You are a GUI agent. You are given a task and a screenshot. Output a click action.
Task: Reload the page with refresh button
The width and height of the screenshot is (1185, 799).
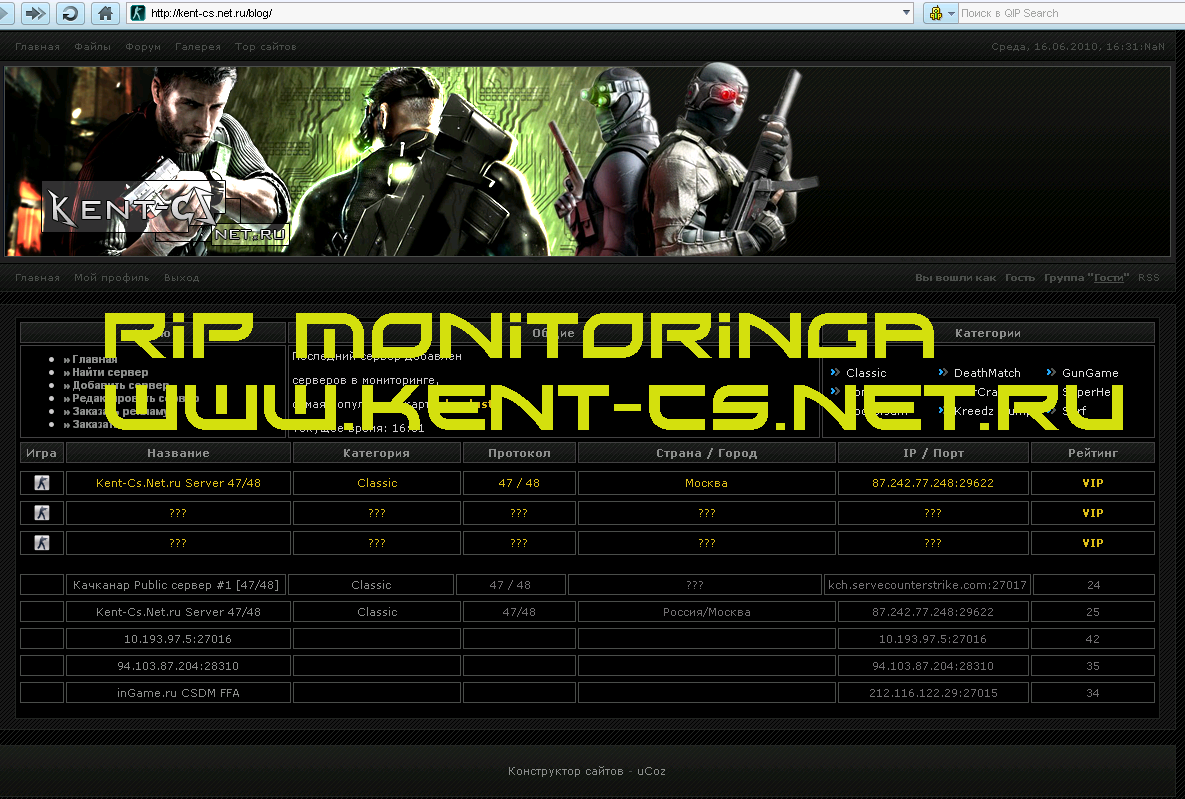pos(70,13)
